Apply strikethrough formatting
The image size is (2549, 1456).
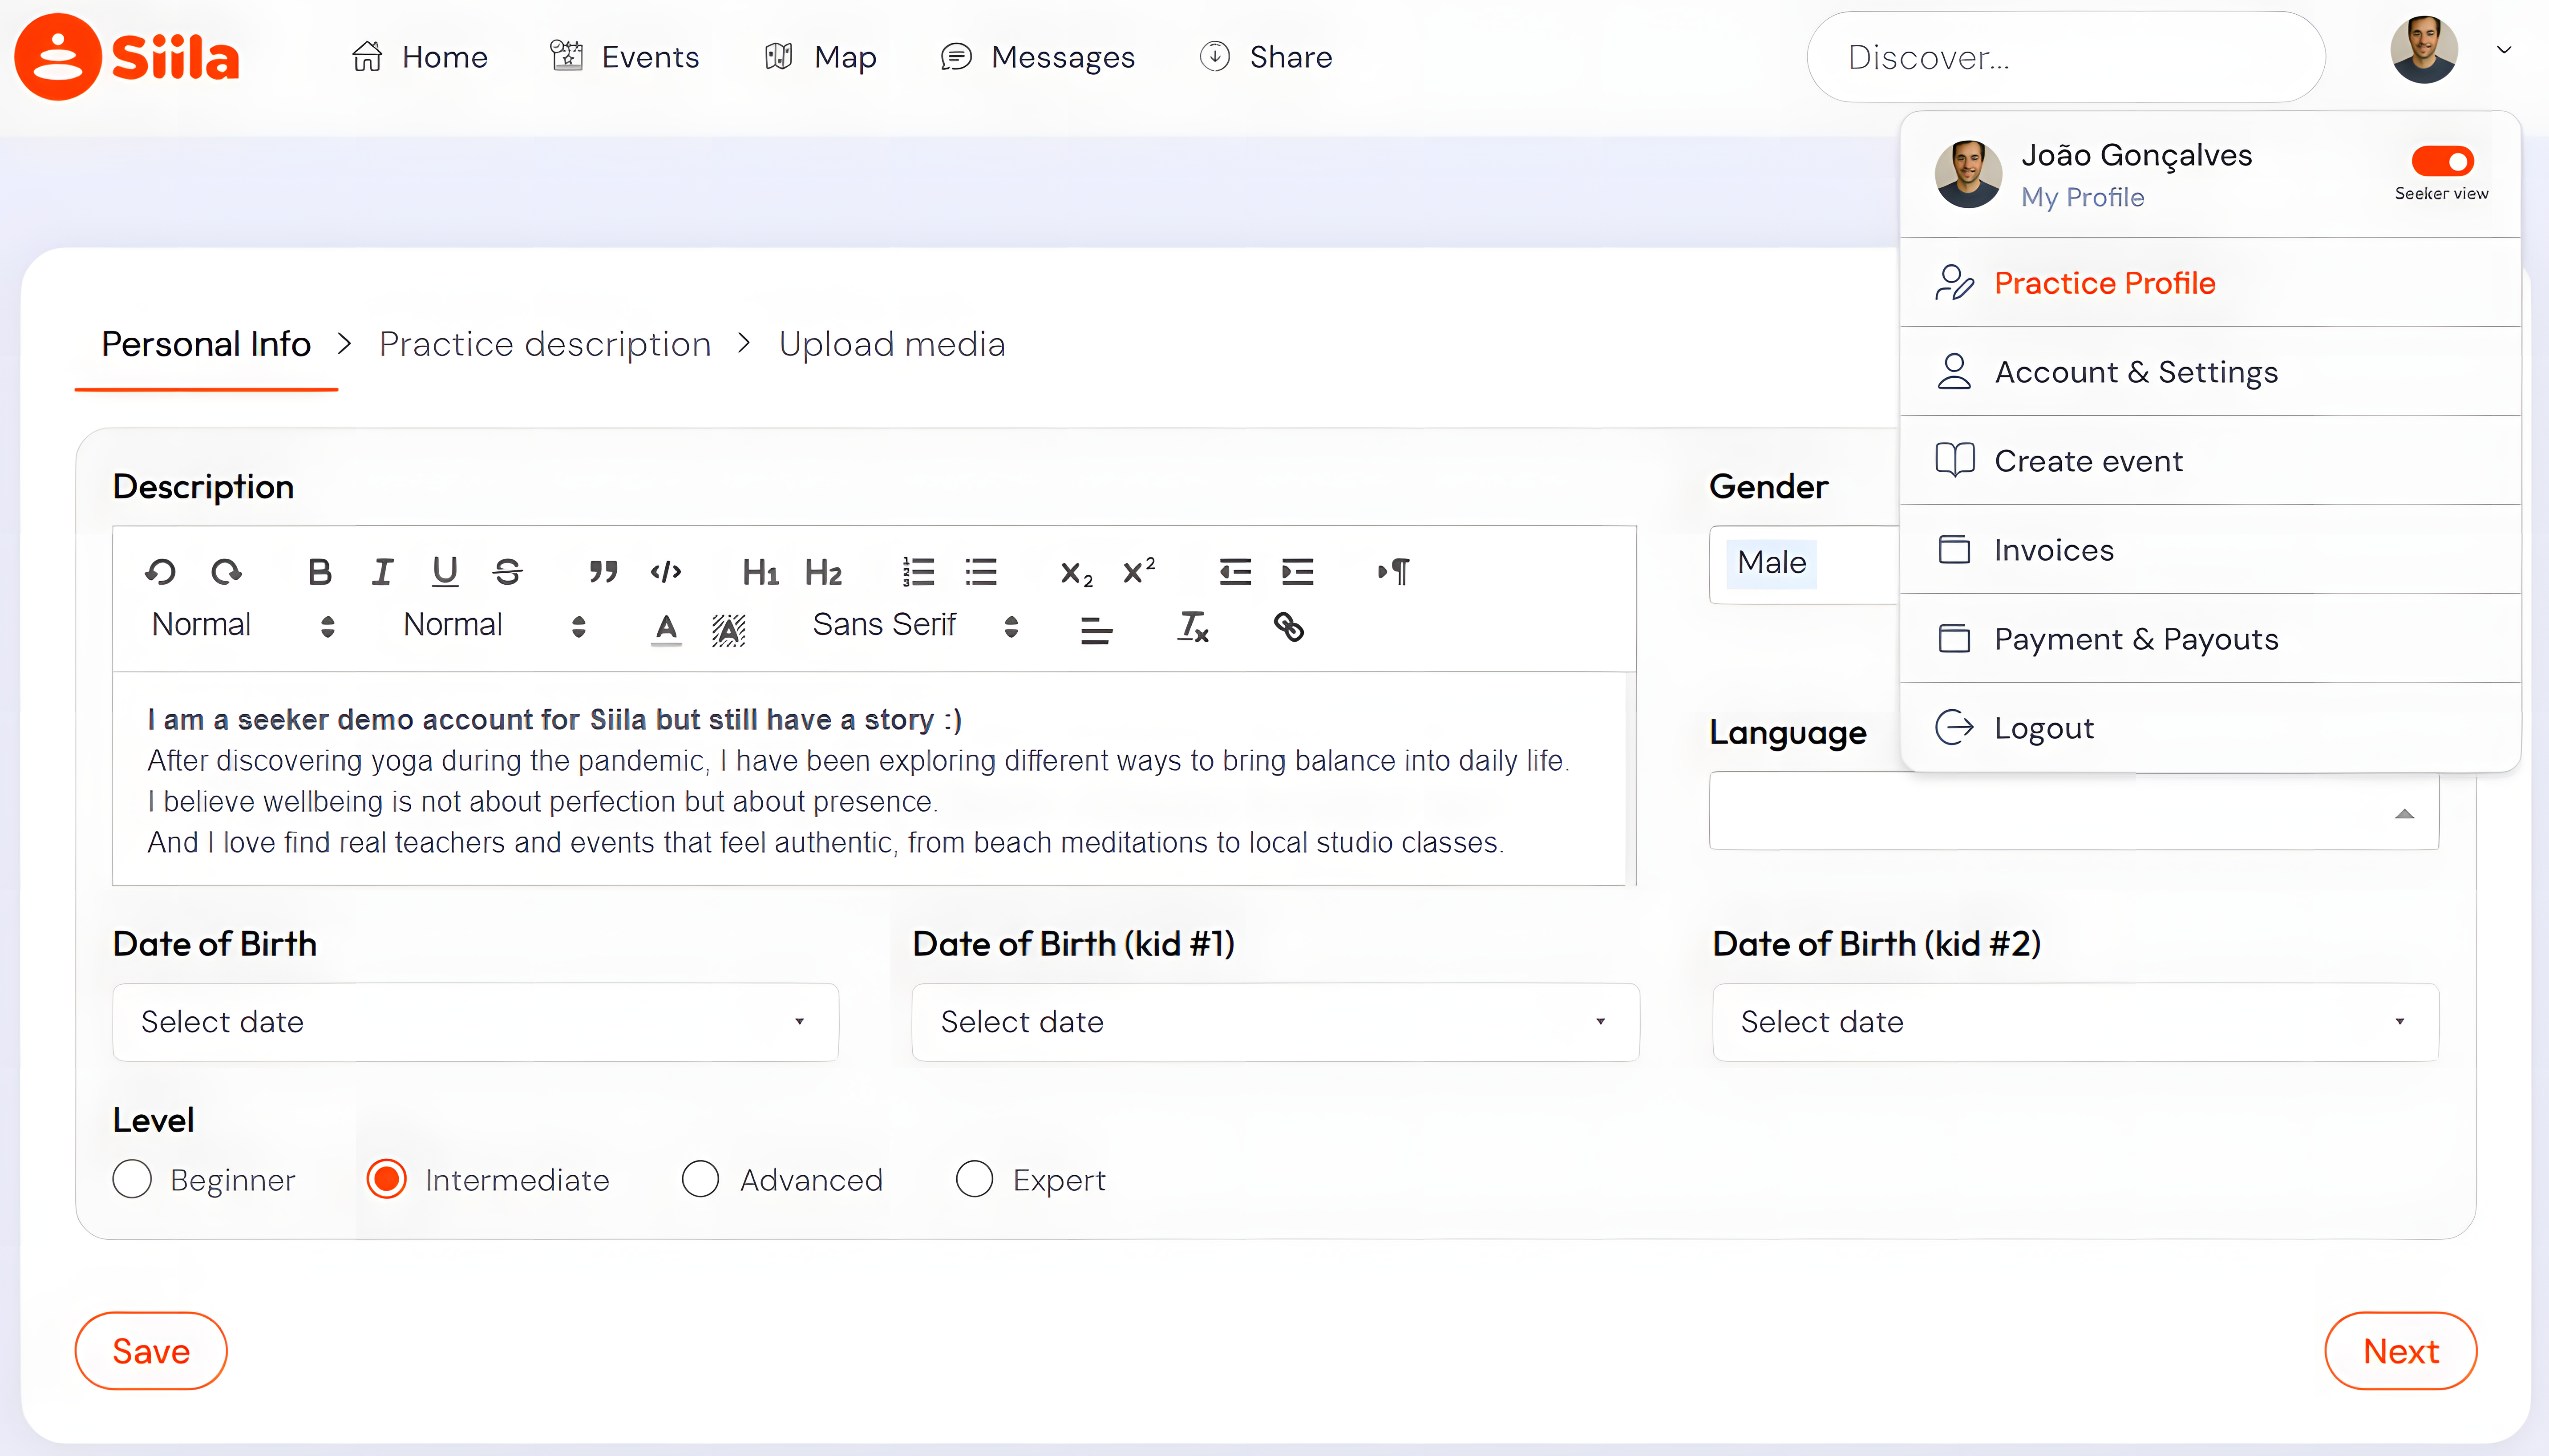(508, 572)
